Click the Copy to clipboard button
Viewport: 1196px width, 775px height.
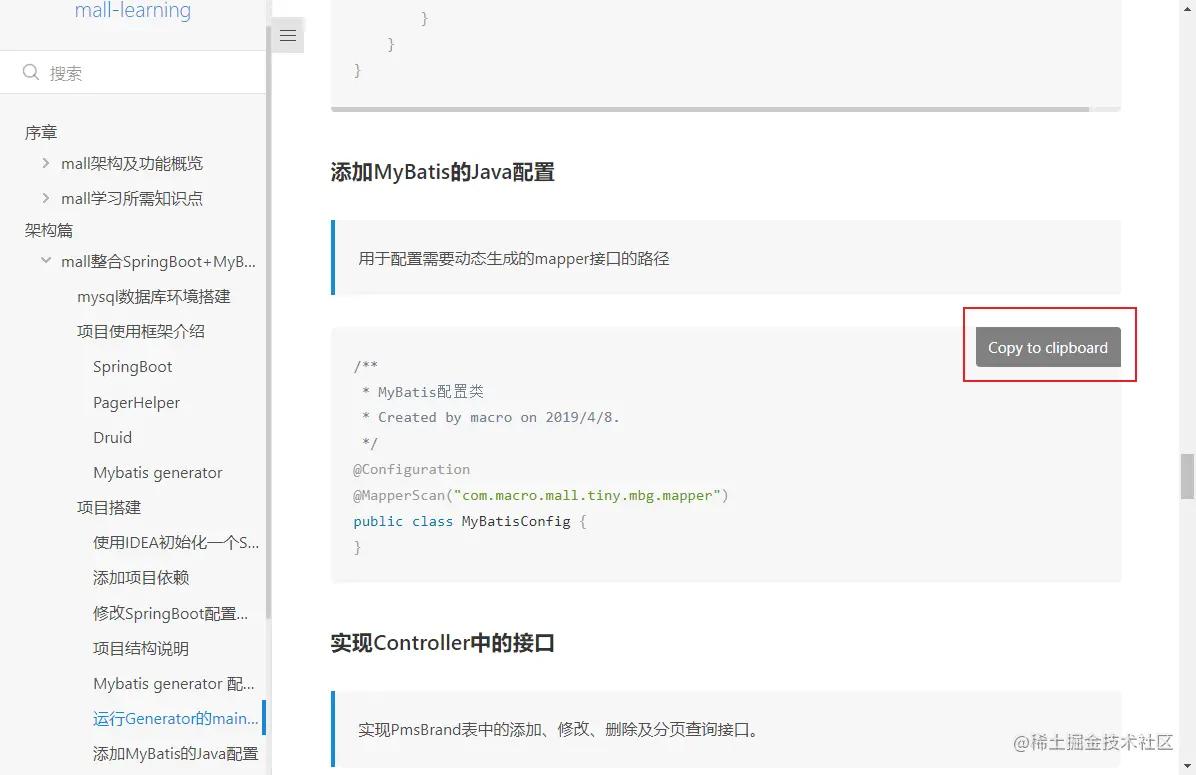(x=1047, y=347)
